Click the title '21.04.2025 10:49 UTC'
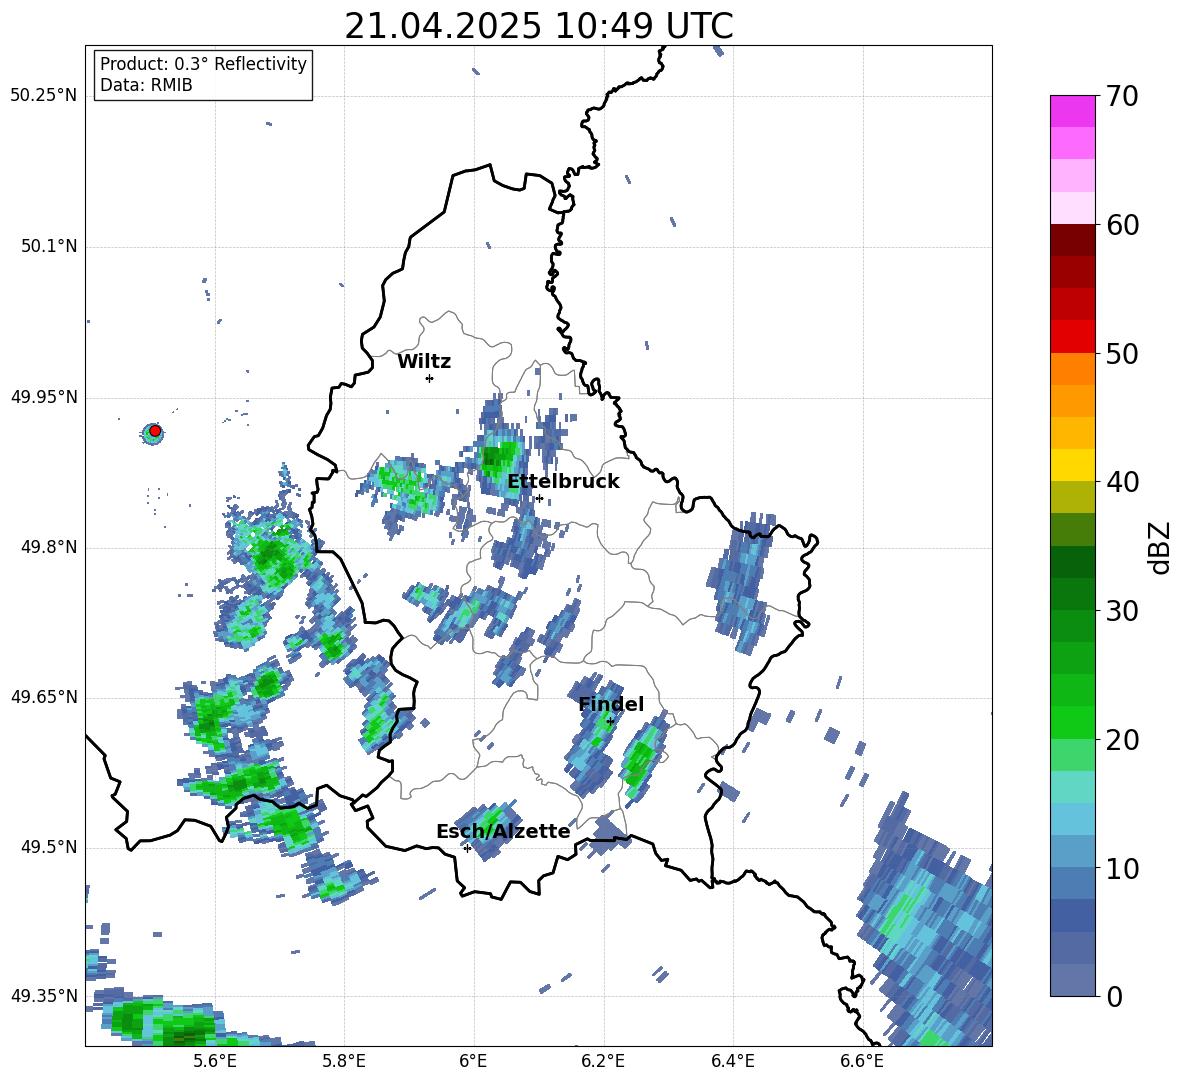 (538, 26)
